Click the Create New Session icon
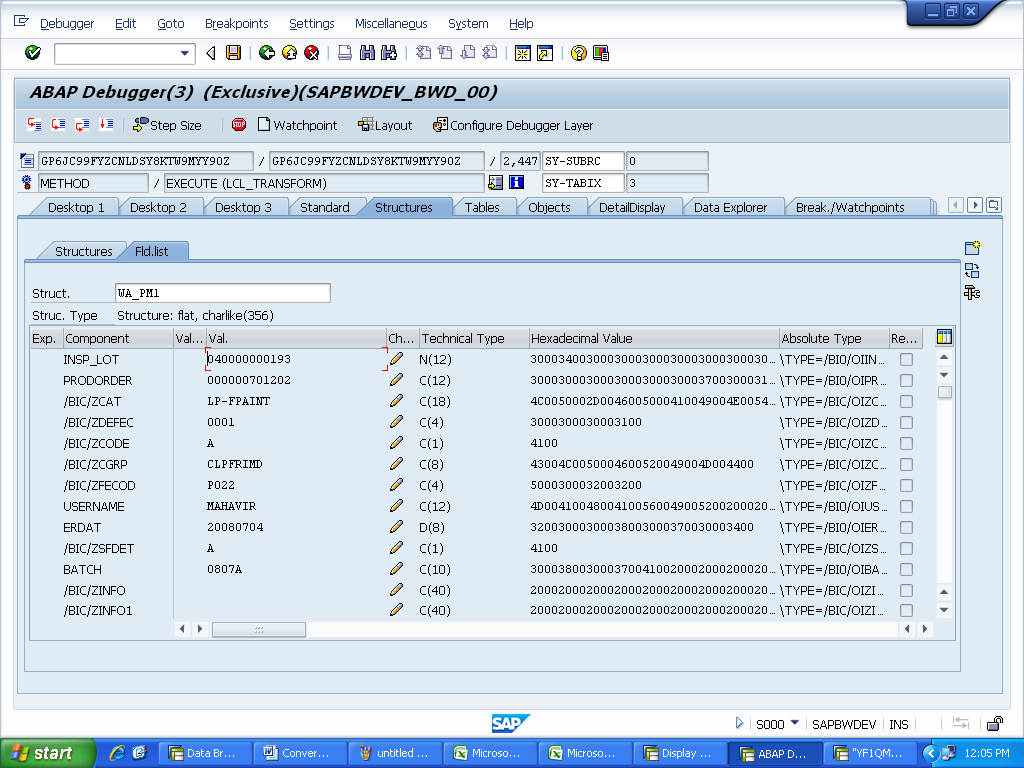The height and width of the screenshot is (768, 1024). coord(522,53)
